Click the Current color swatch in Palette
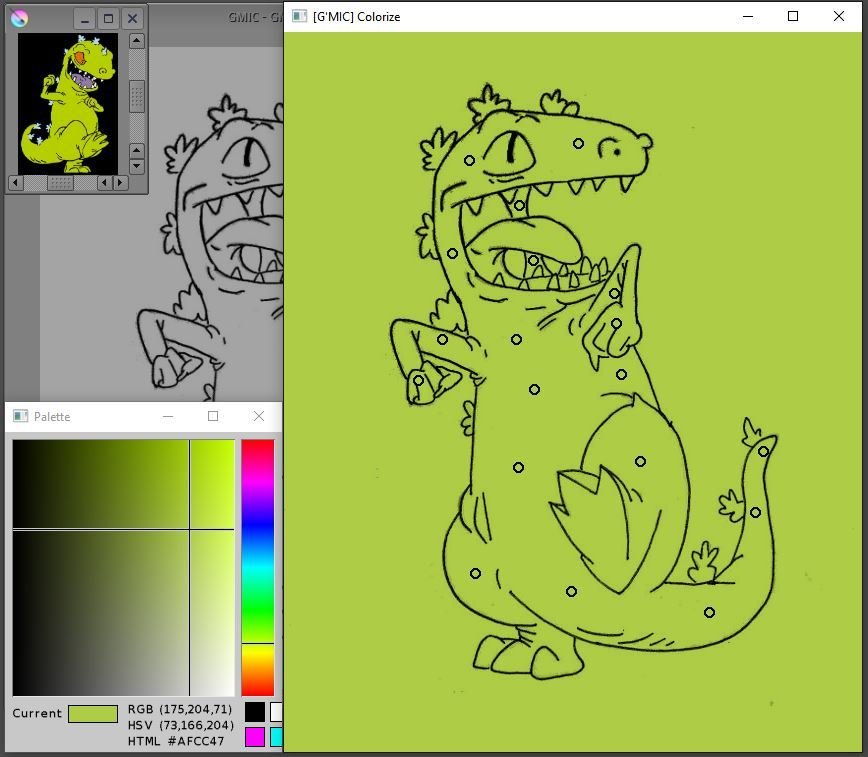The image size is (868, 757). (93, 714)
